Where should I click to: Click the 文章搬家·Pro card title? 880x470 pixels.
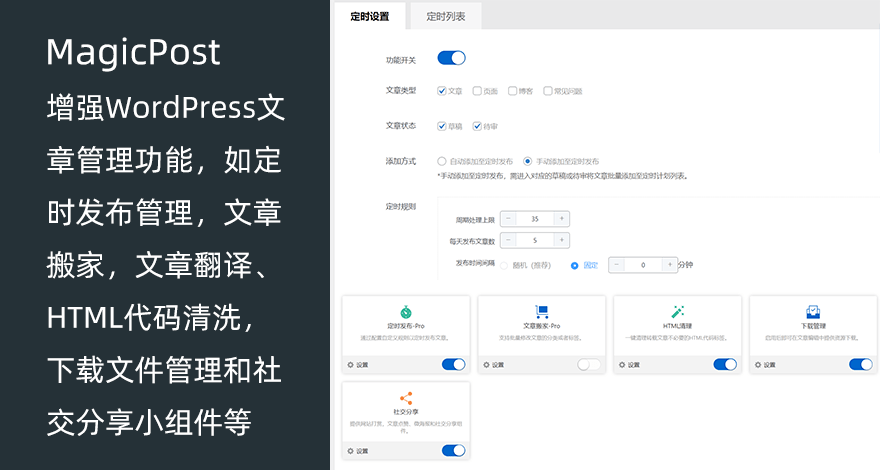pos(542,326)
